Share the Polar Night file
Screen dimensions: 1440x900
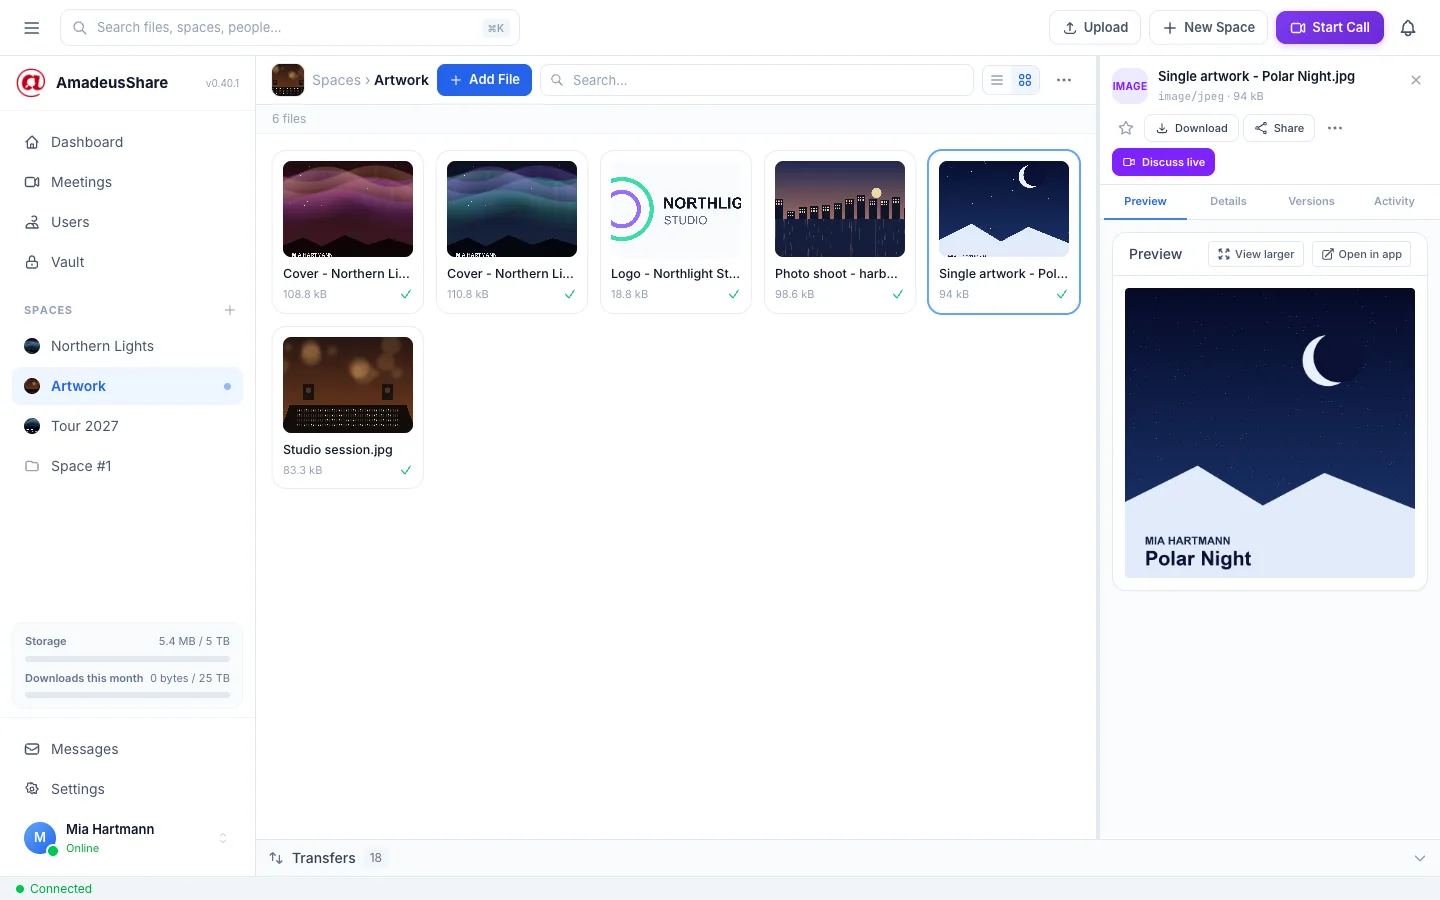1279,128
